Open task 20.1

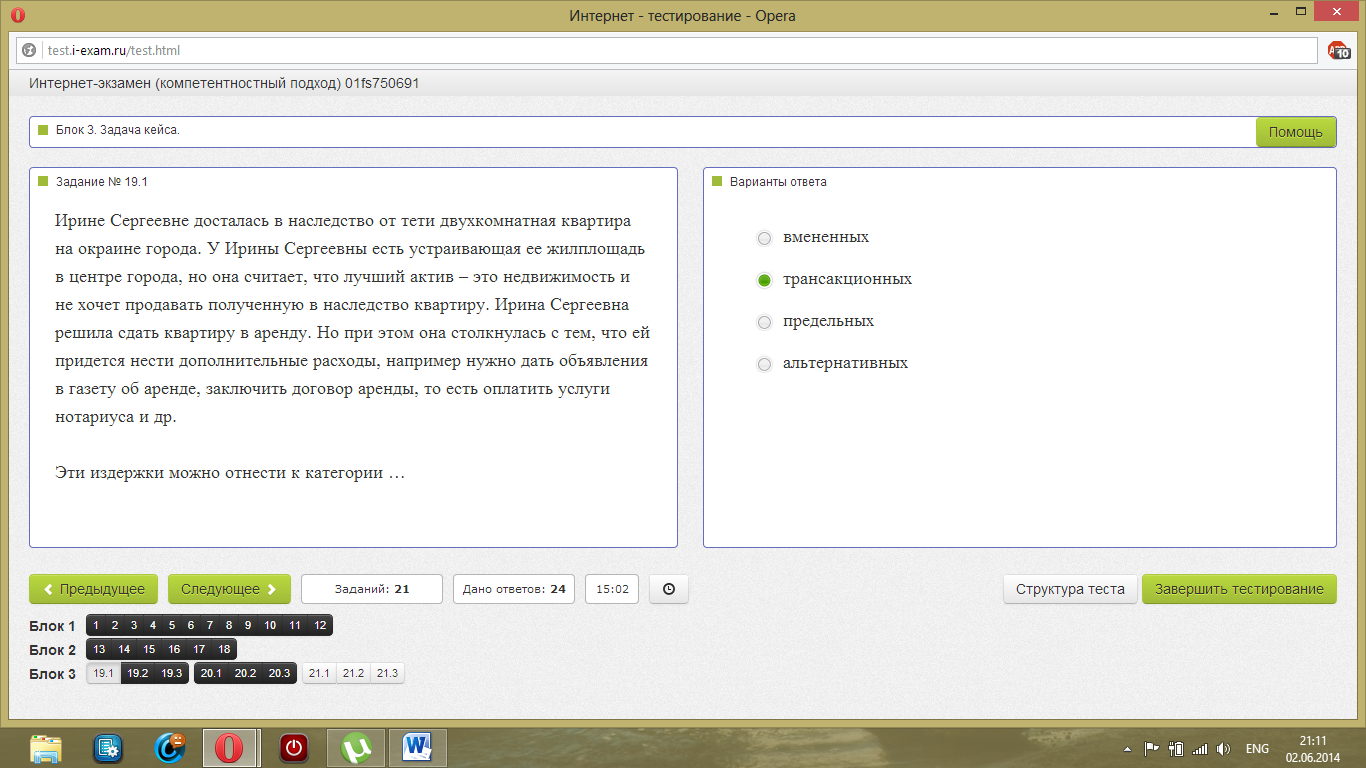point(211,673)
